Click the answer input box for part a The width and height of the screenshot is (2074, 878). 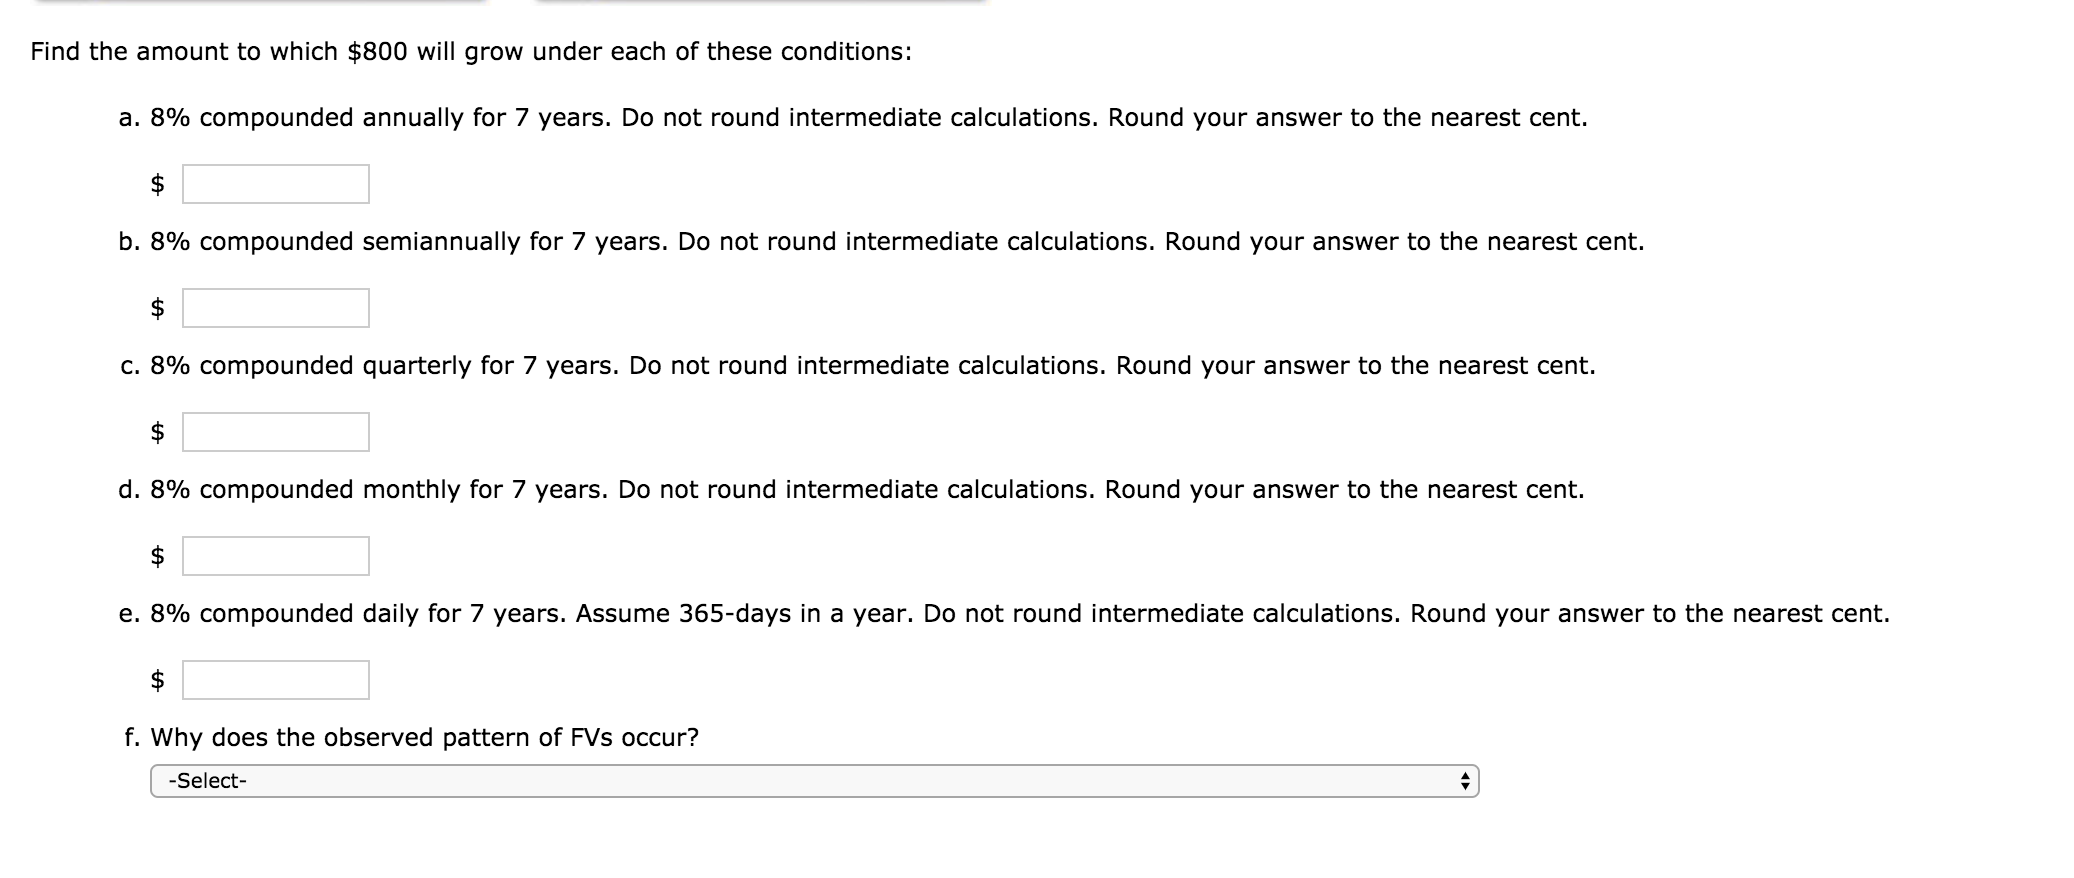pos(276,184)
